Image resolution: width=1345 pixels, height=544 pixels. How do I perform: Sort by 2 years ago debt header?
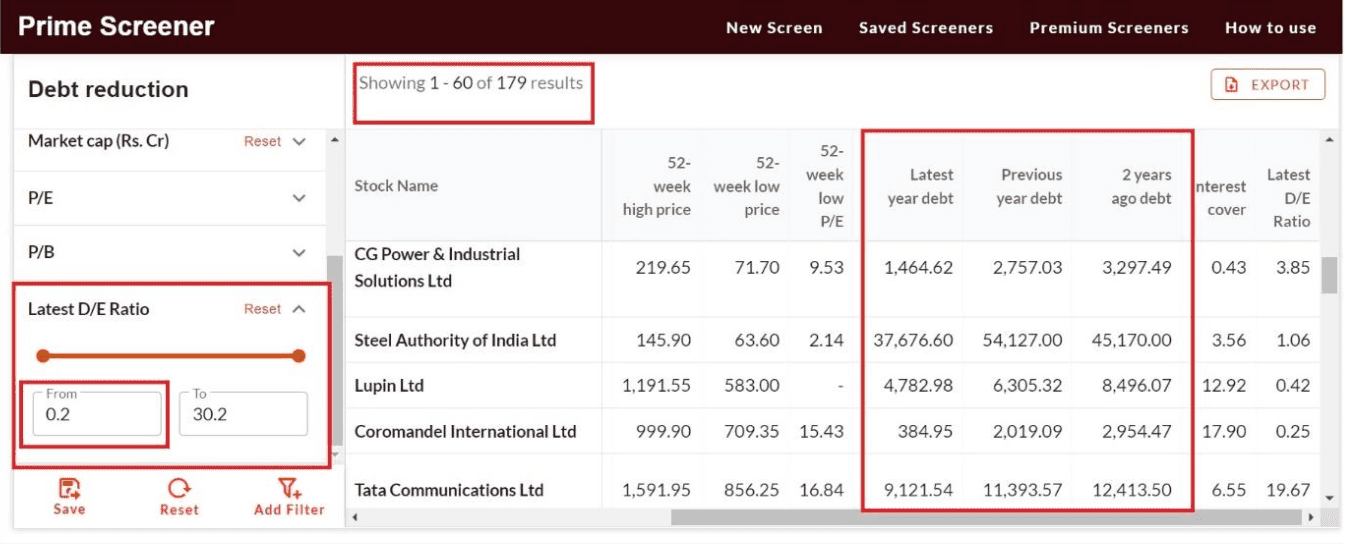click(x=1141, y=186)
